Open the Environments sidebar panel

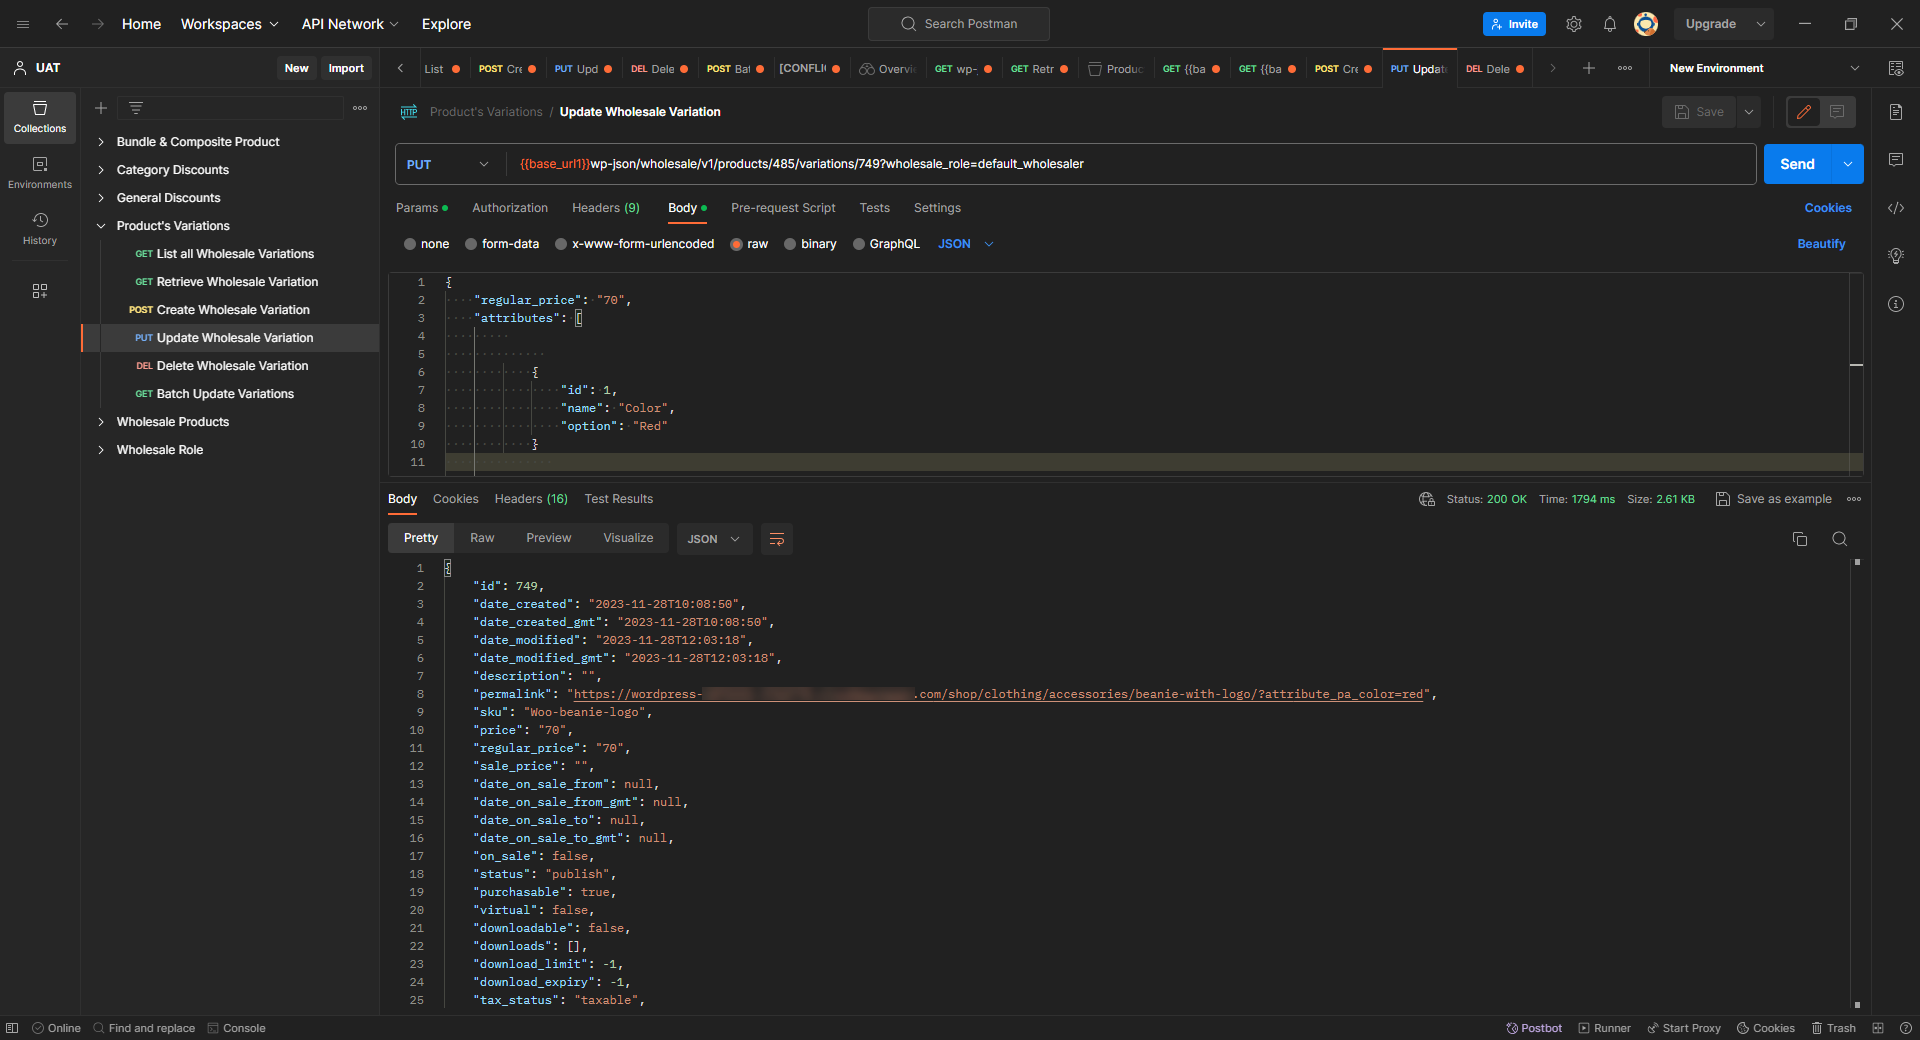point(40,173)
